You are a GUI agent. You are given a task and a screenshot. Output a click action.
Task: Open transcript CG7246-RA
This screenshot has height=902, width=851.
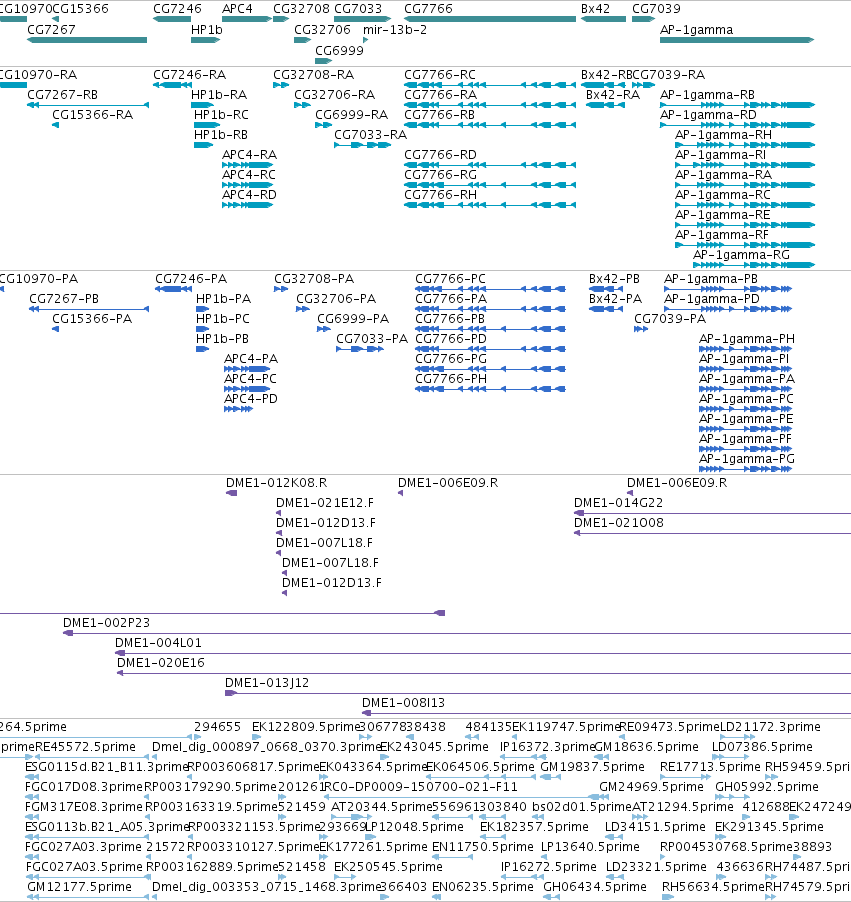tap(189, 75)
